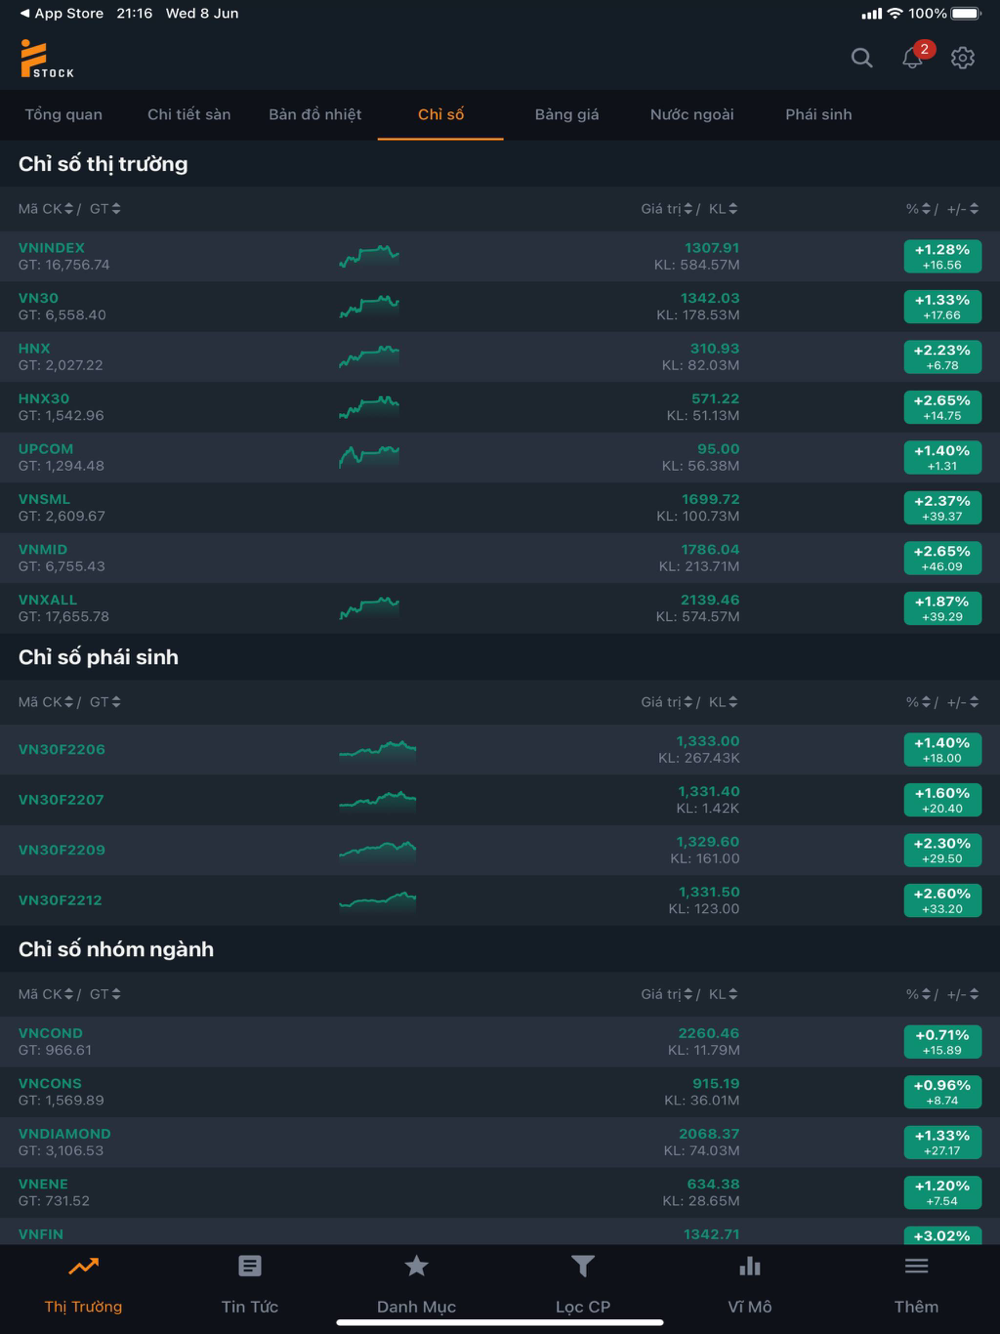The height and width of the screenshot is (1334, 1000).
Task: Tap the FStock logo
Action: tap(46, 59)
